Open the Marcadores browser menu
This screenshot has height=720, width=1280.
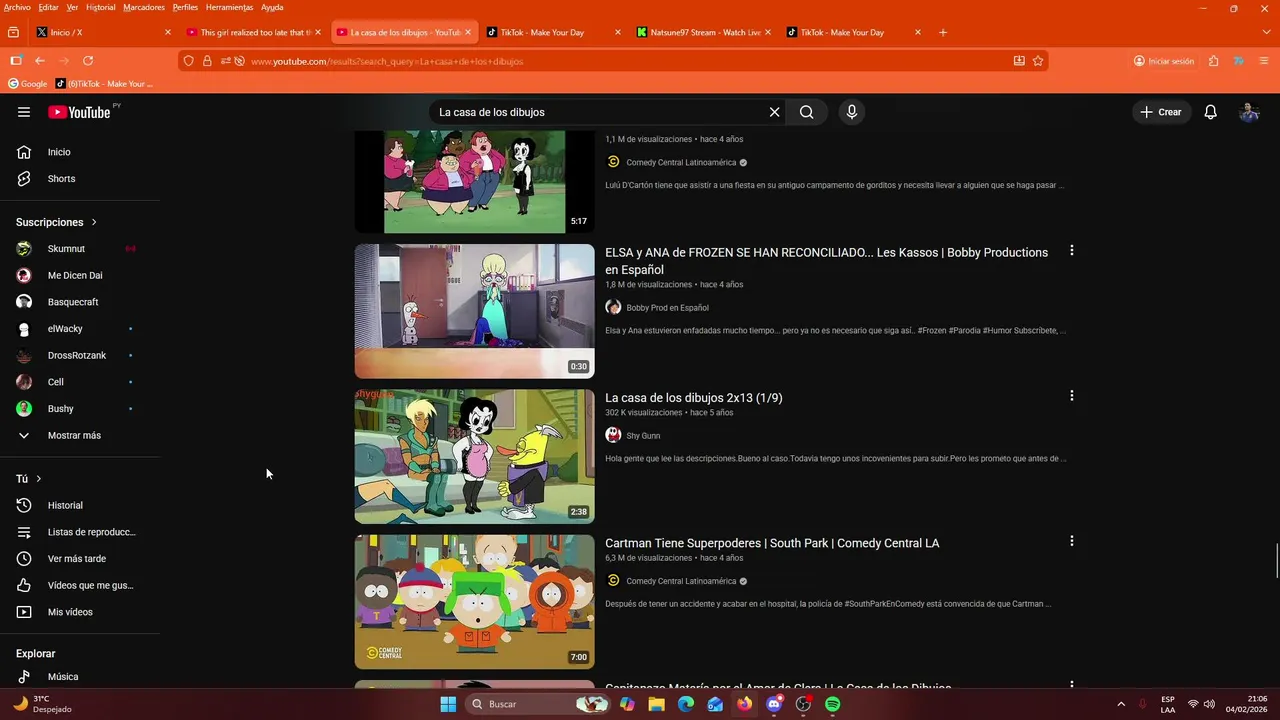pos(144,7)
